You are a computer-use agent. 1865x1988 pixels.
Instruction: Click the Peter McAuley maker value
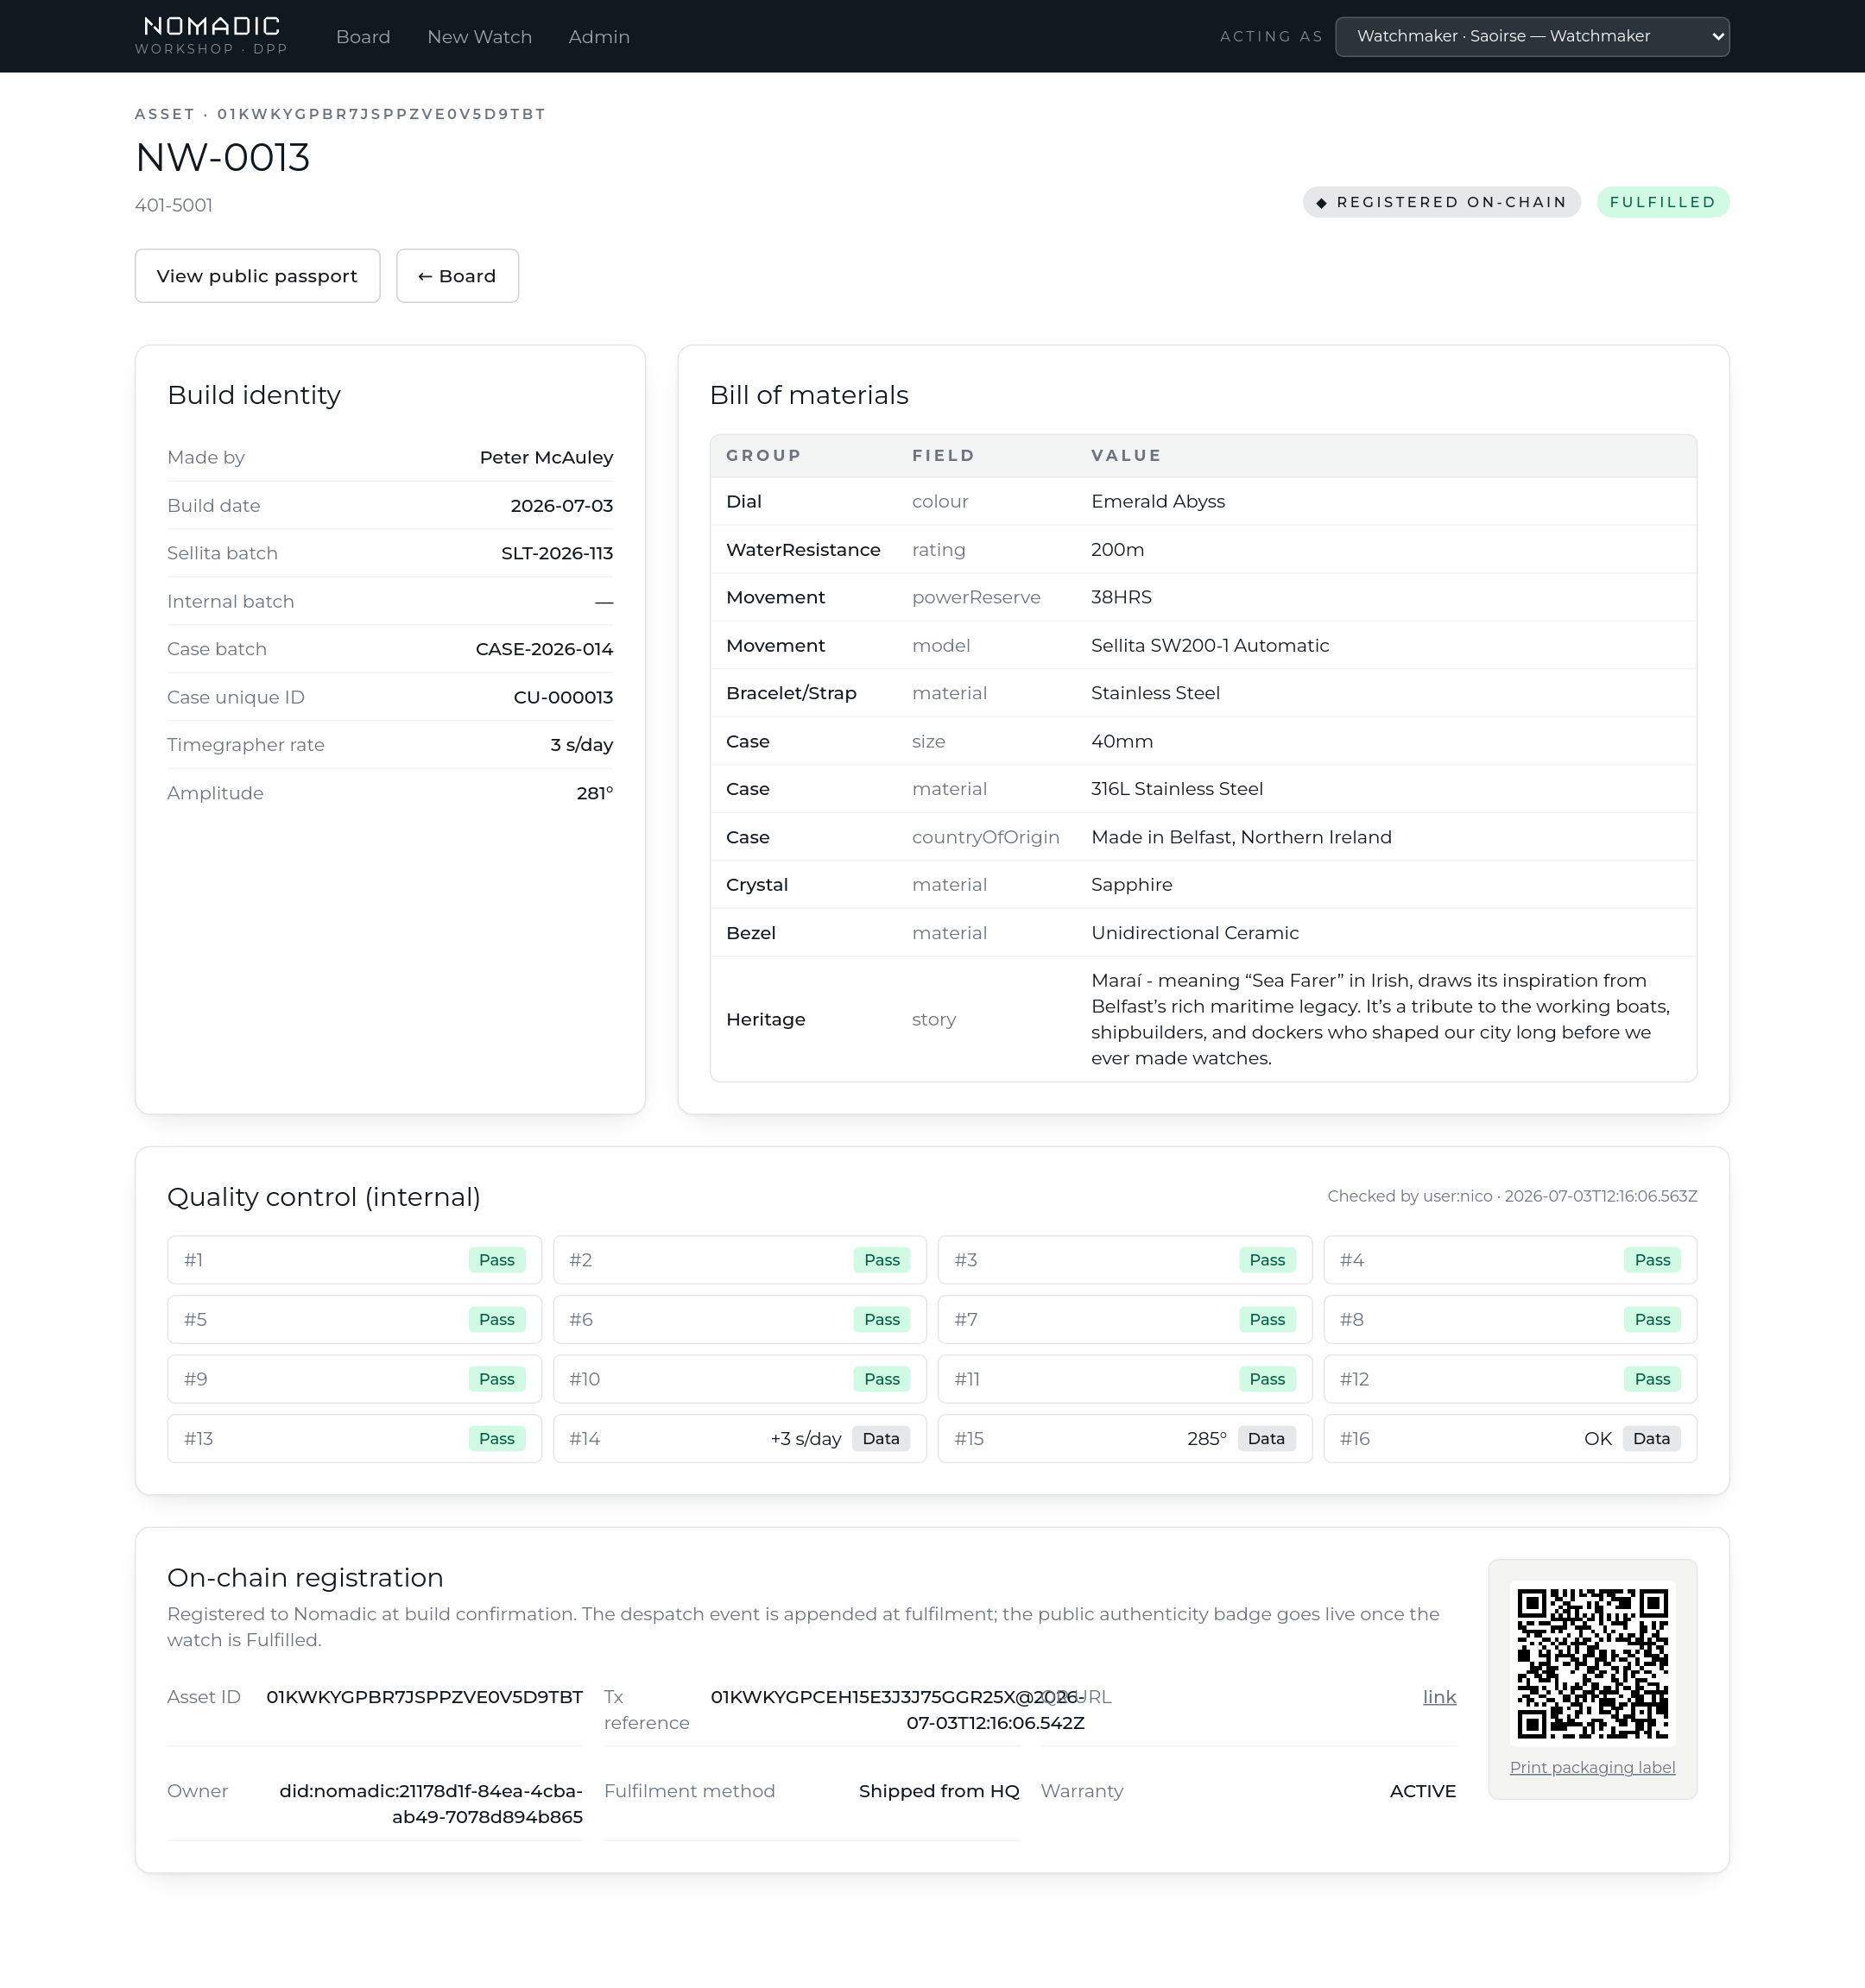pyautogui.click(x=546, y=457)
